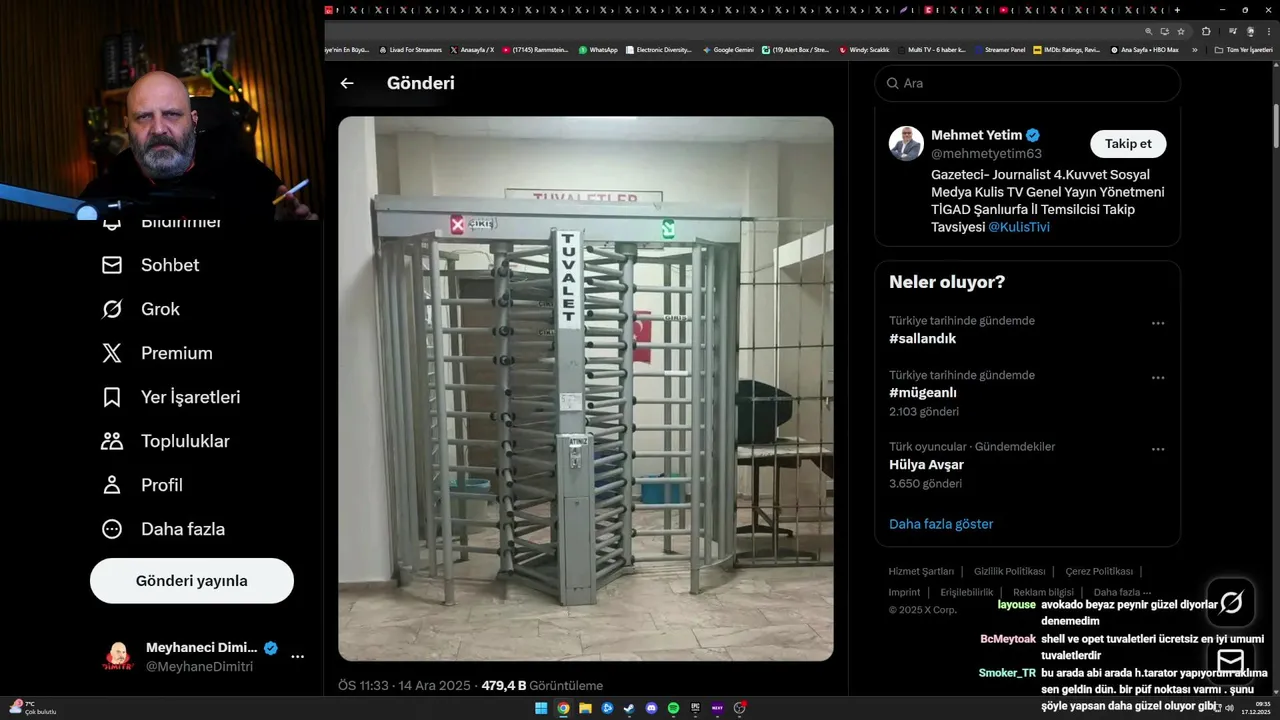Viewport: 1280px width, 720px height.
Task: Expand the bookmarks overflow chevron
Action: 1194,50
